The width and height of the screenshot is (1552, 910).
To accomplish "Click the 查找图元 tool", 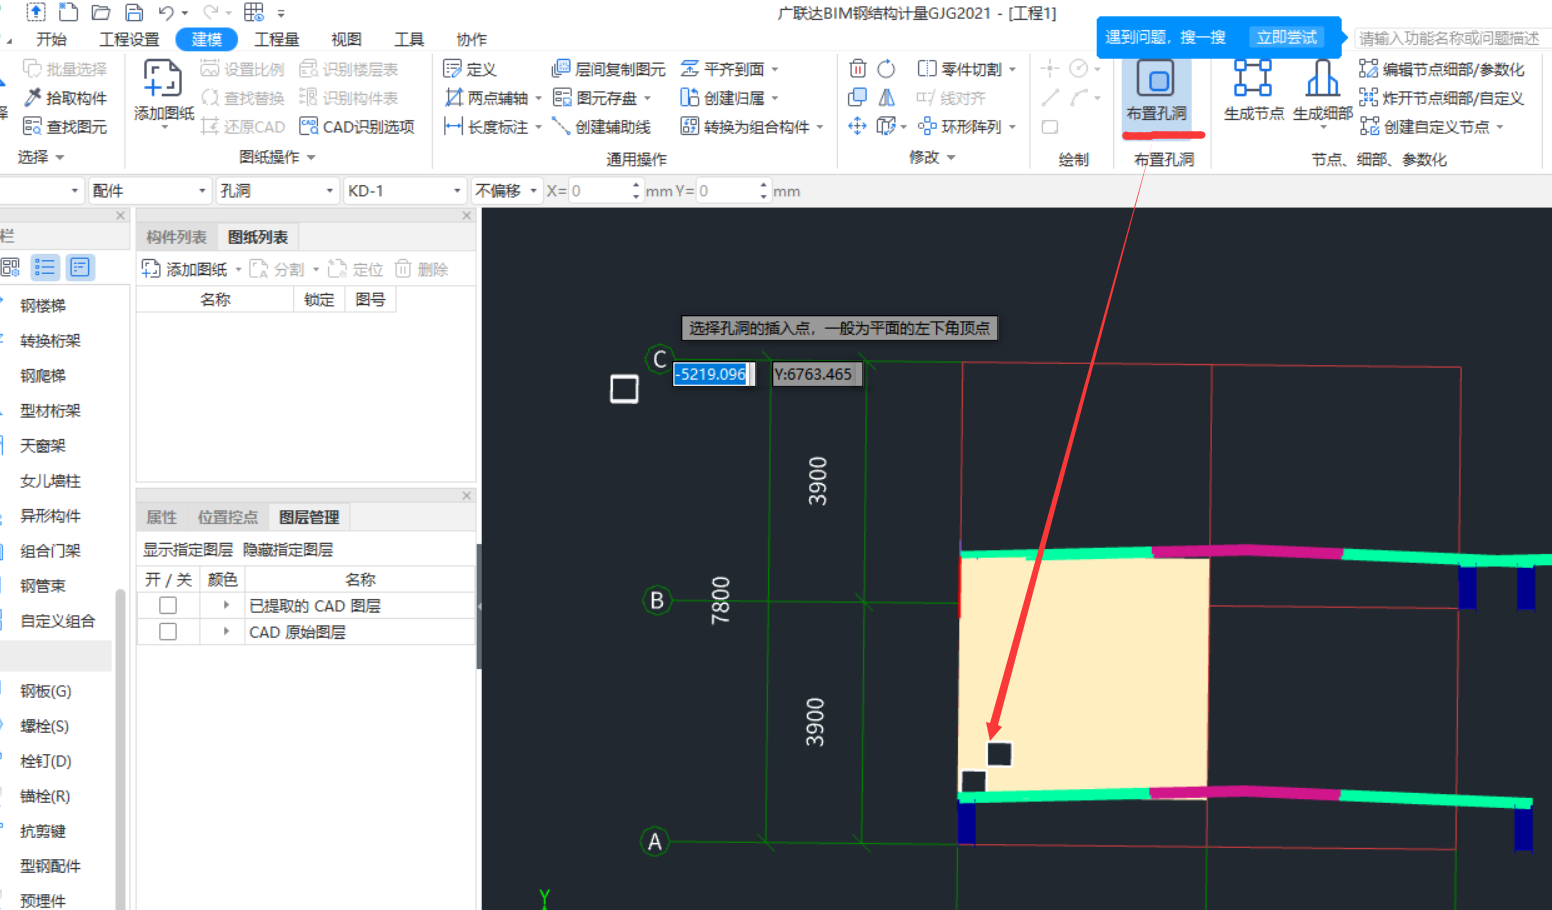I will pos(65,127).
